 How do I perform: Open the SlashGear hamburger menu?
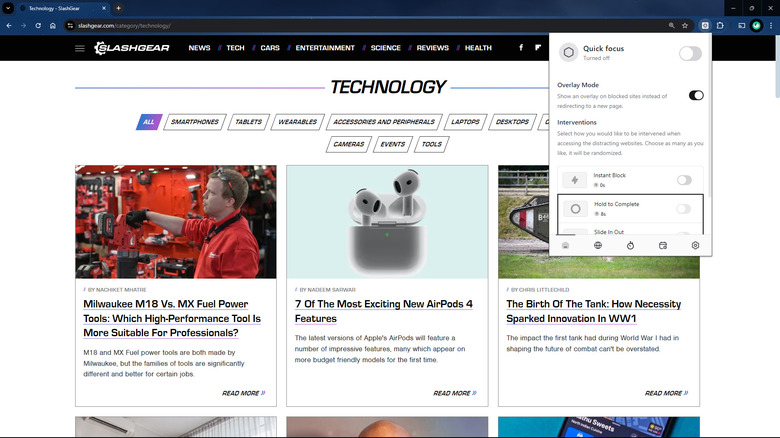pos(80,48)
